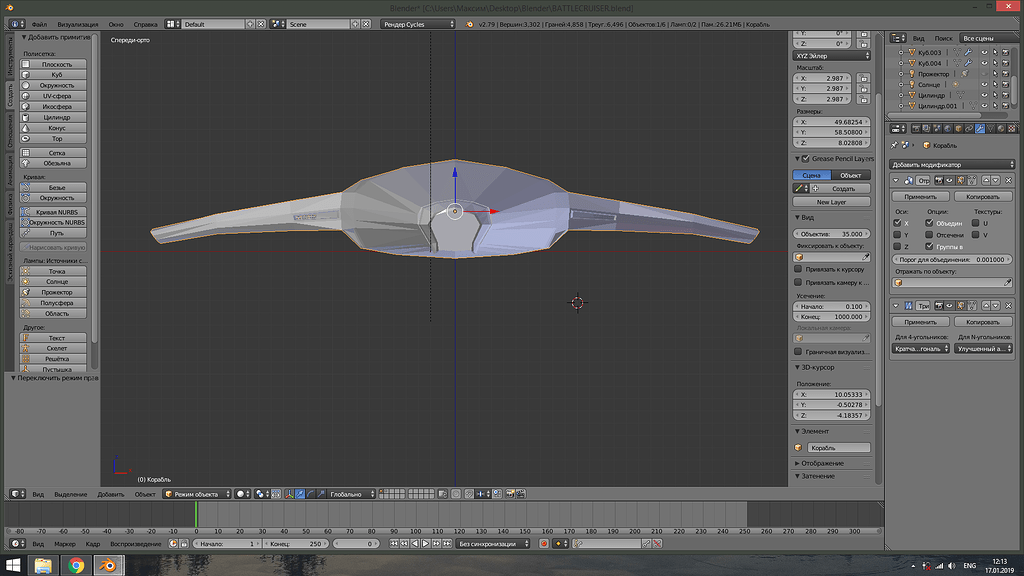Toggle the auto-keyframe record button

coord(544,544)
